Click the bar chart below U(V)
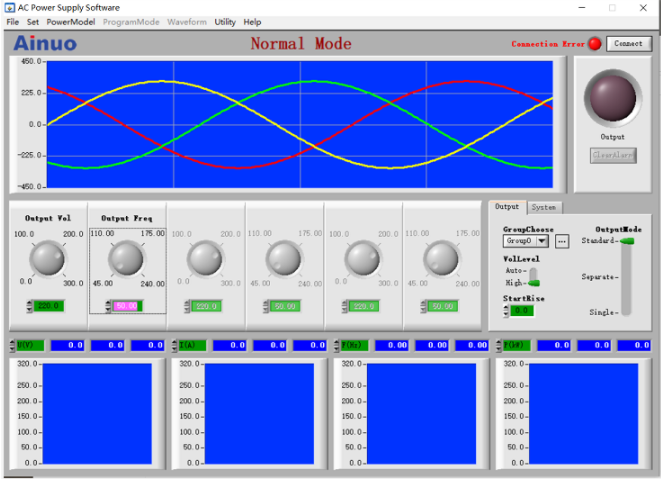This screenshot has width=661, height=480. (97, 414)
